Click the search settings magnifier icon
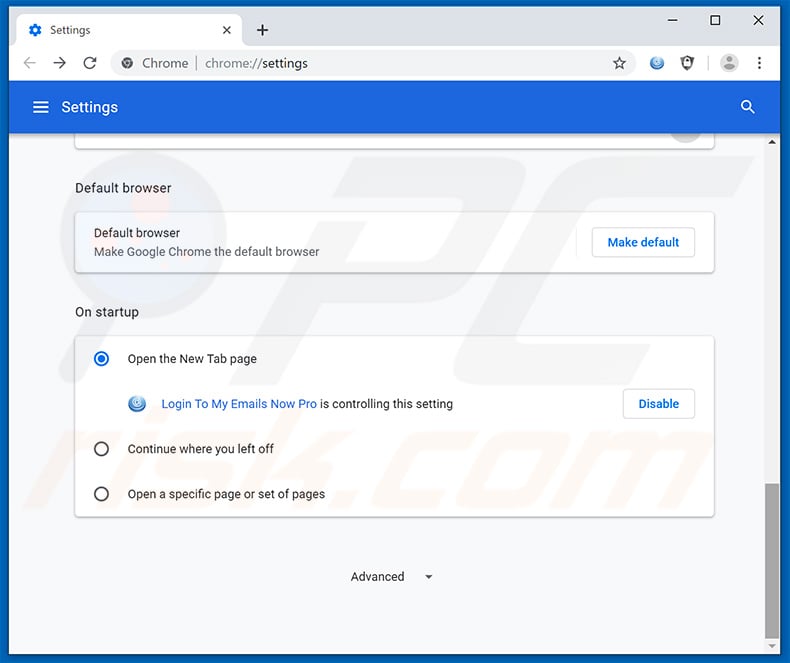The image size is (790, 663). (x=747, y=107)
